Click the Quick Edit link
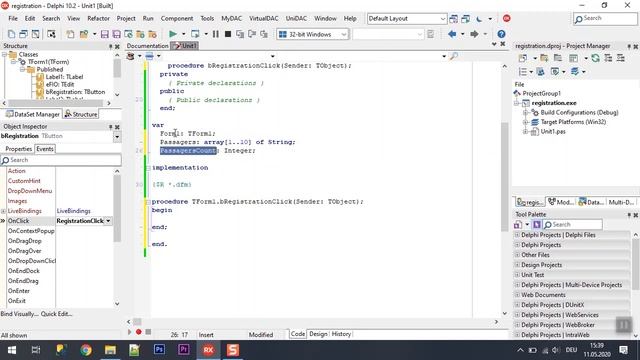The width and height of the screenshot is (640, 360). [56, 314]
